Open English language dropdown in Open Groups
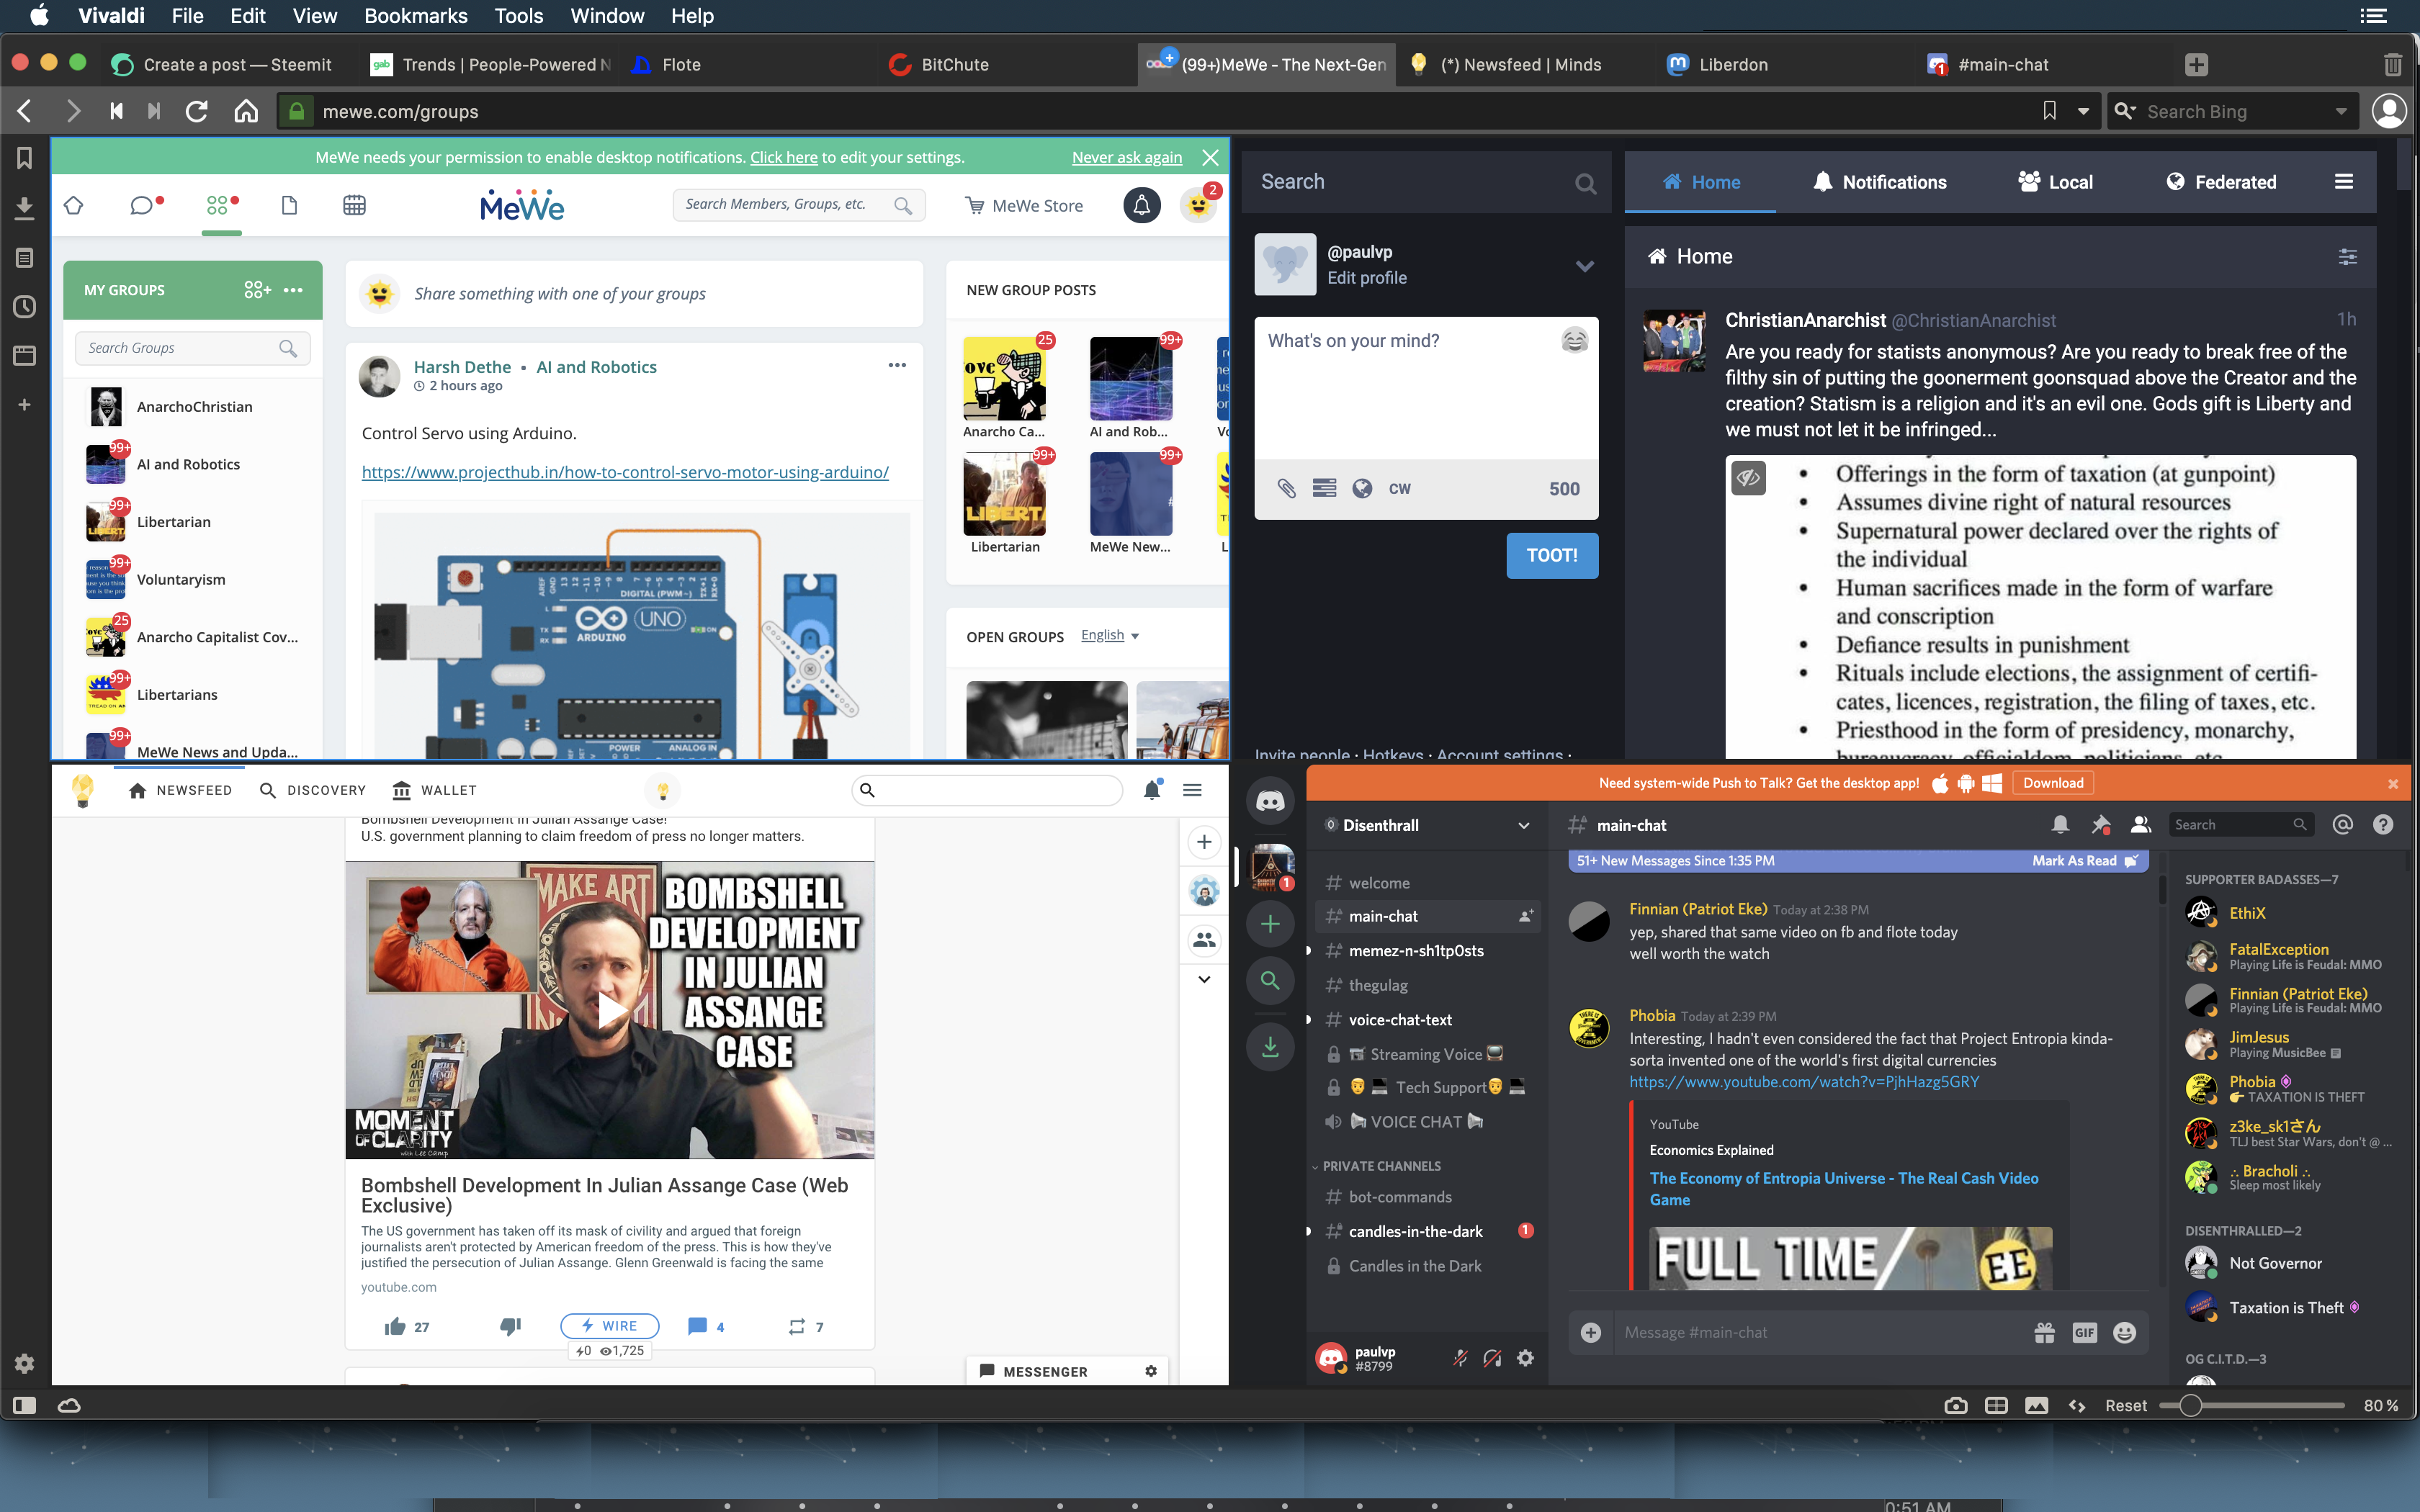The height and width of the screenshot is (1512, 2420). point(1110,635)
